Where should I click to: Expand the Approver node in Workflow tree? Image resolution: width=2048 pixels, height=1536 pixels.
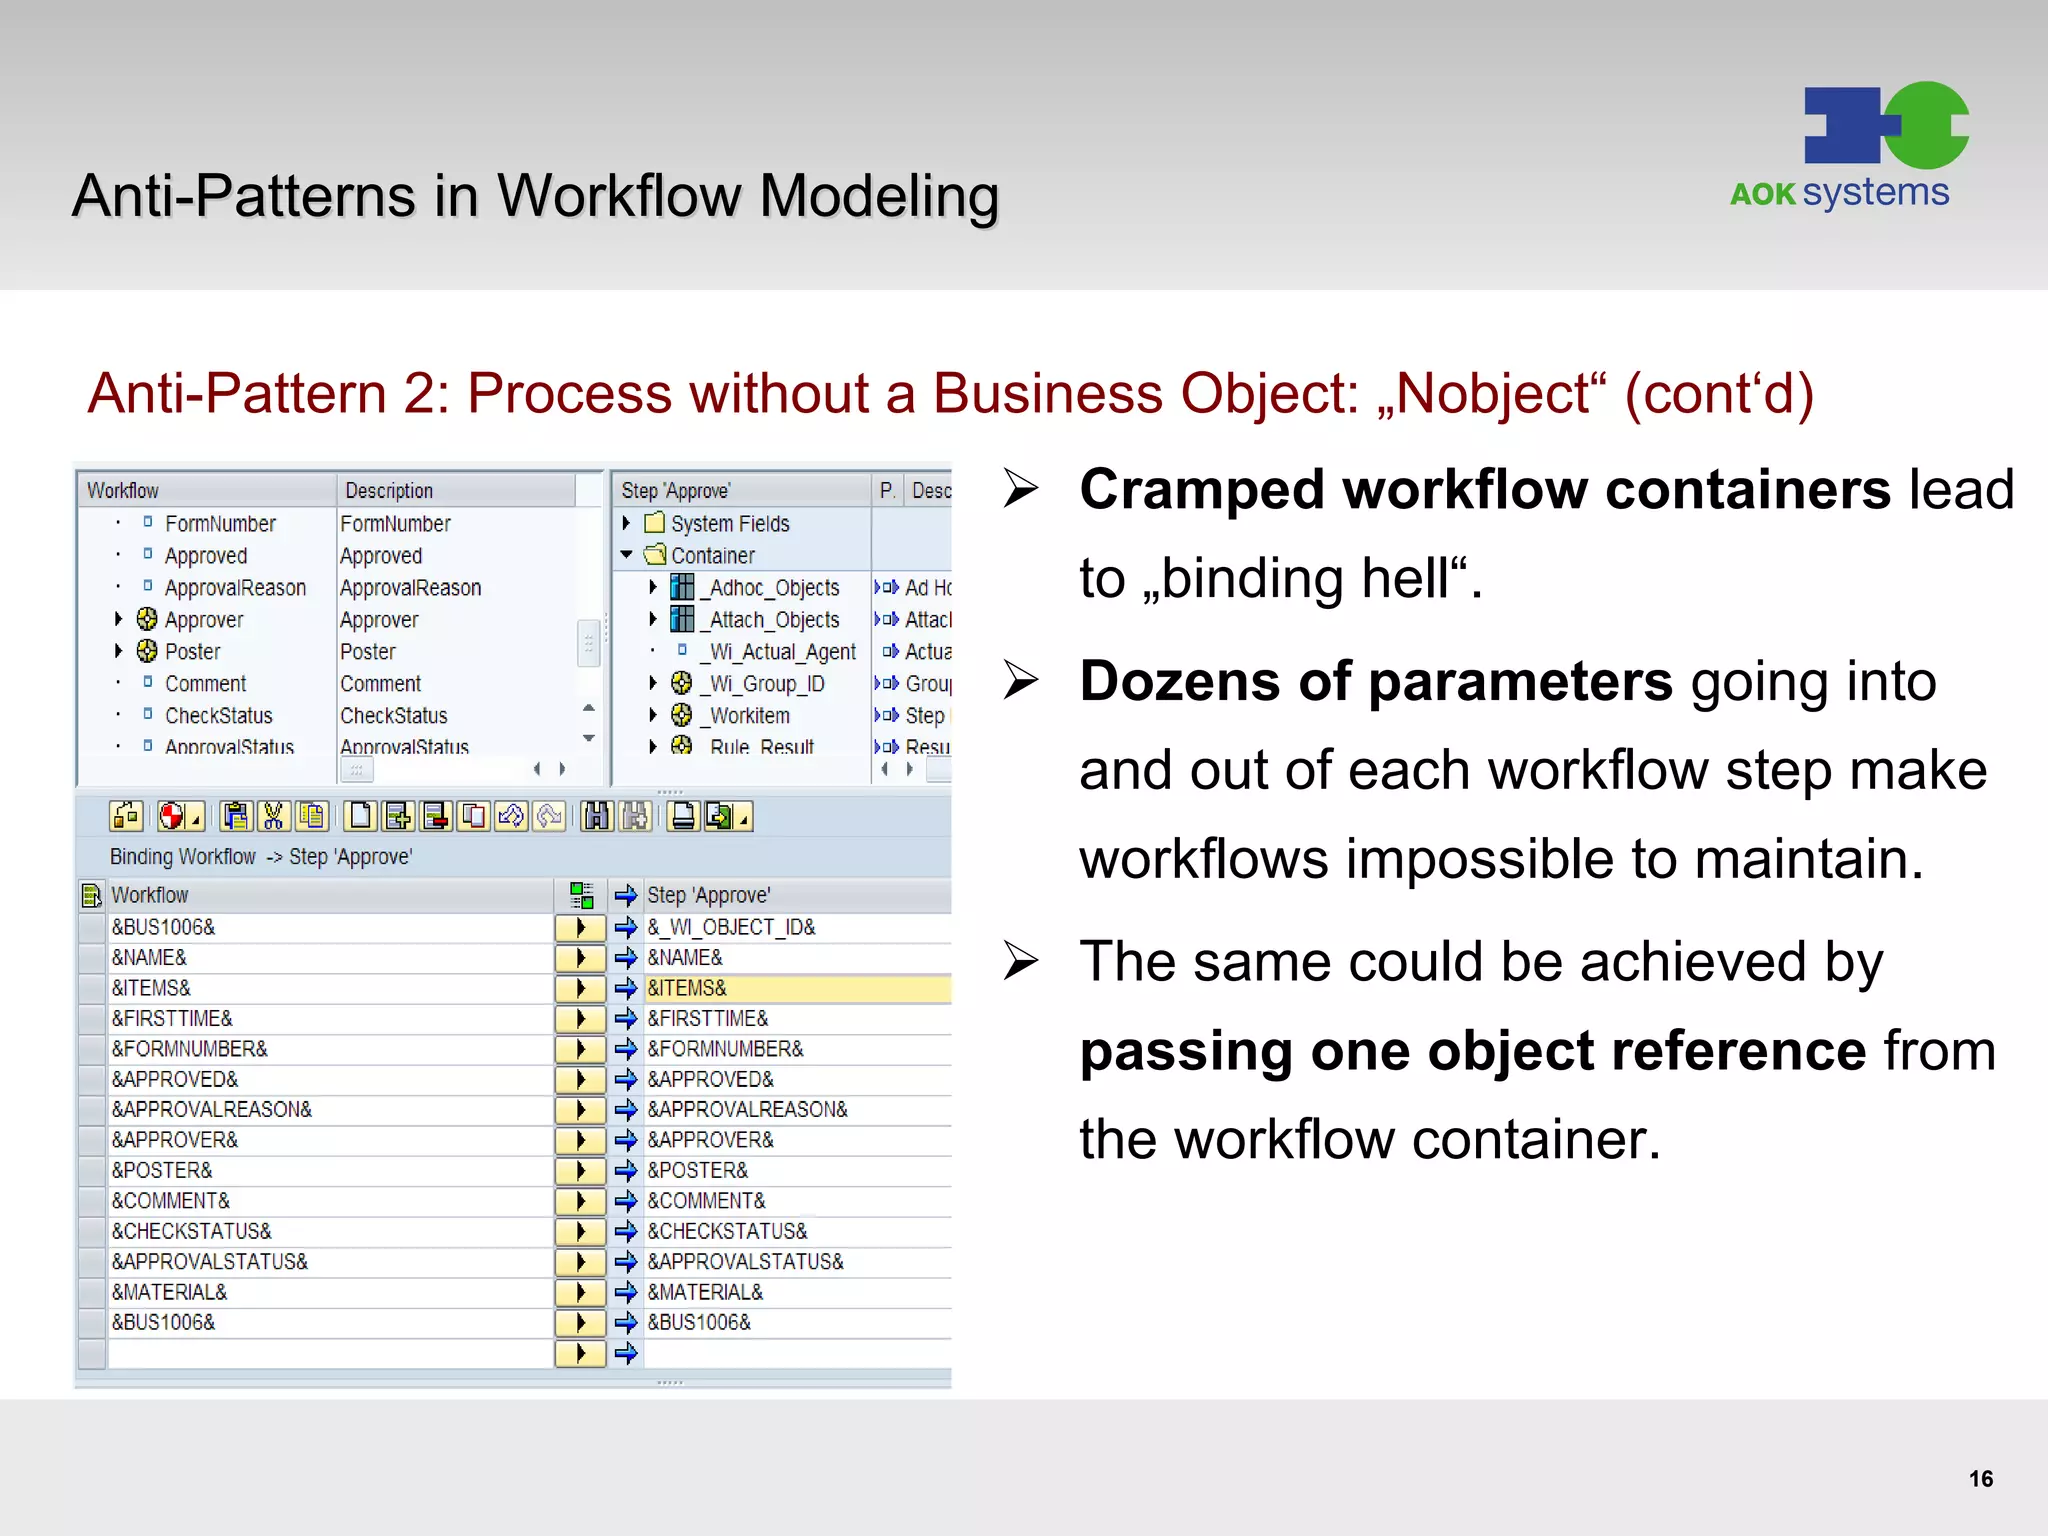(x=119, y=619)
